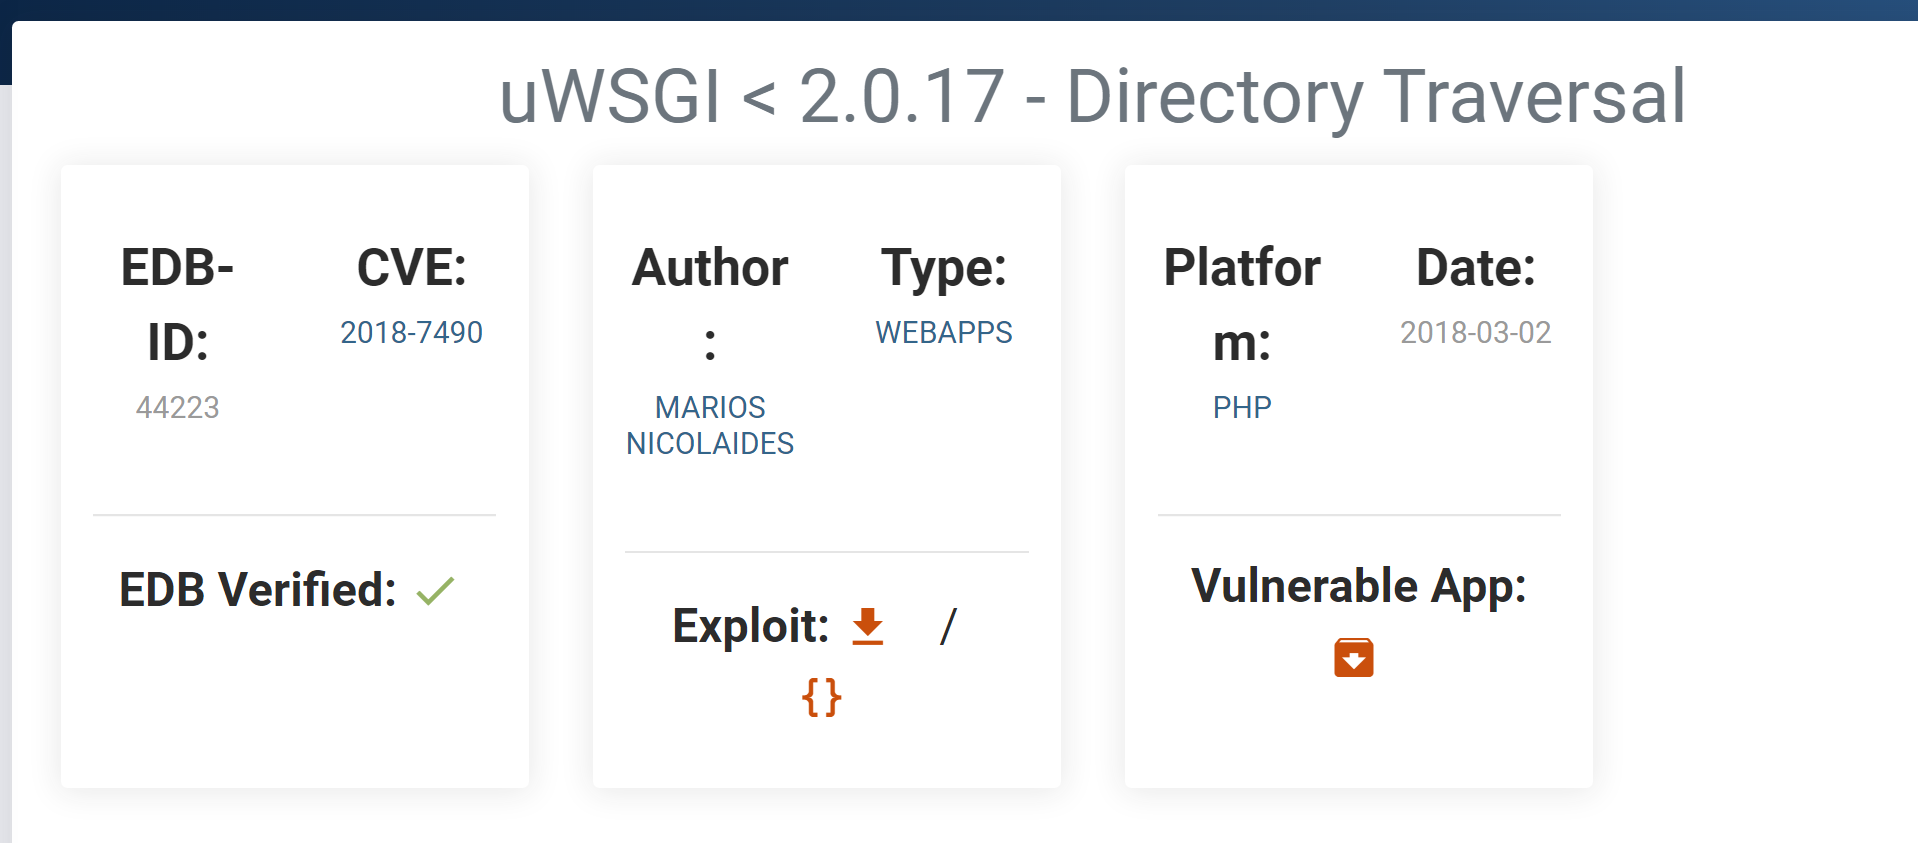Click the uWSGI Directory Traversal title
1918x843 pixels.
tap(1092, 97)
